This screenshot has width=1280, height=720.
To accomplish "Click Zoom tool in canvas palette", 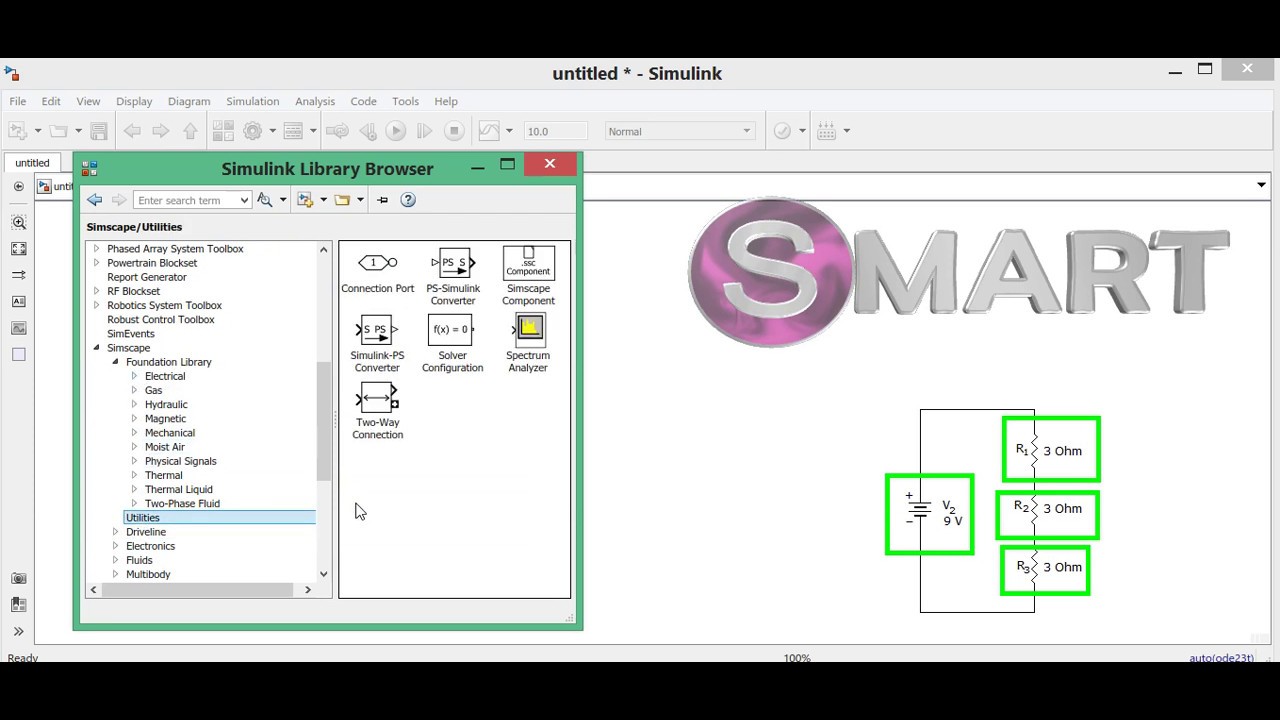I will point(19,222).
